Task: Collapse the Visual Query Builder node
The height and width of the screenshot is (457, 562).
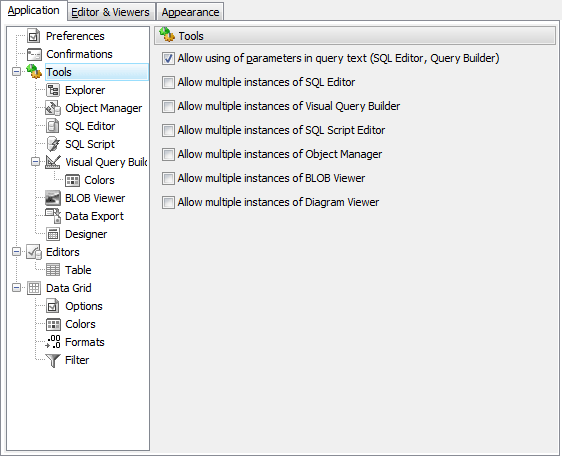Action: point(35,162)
